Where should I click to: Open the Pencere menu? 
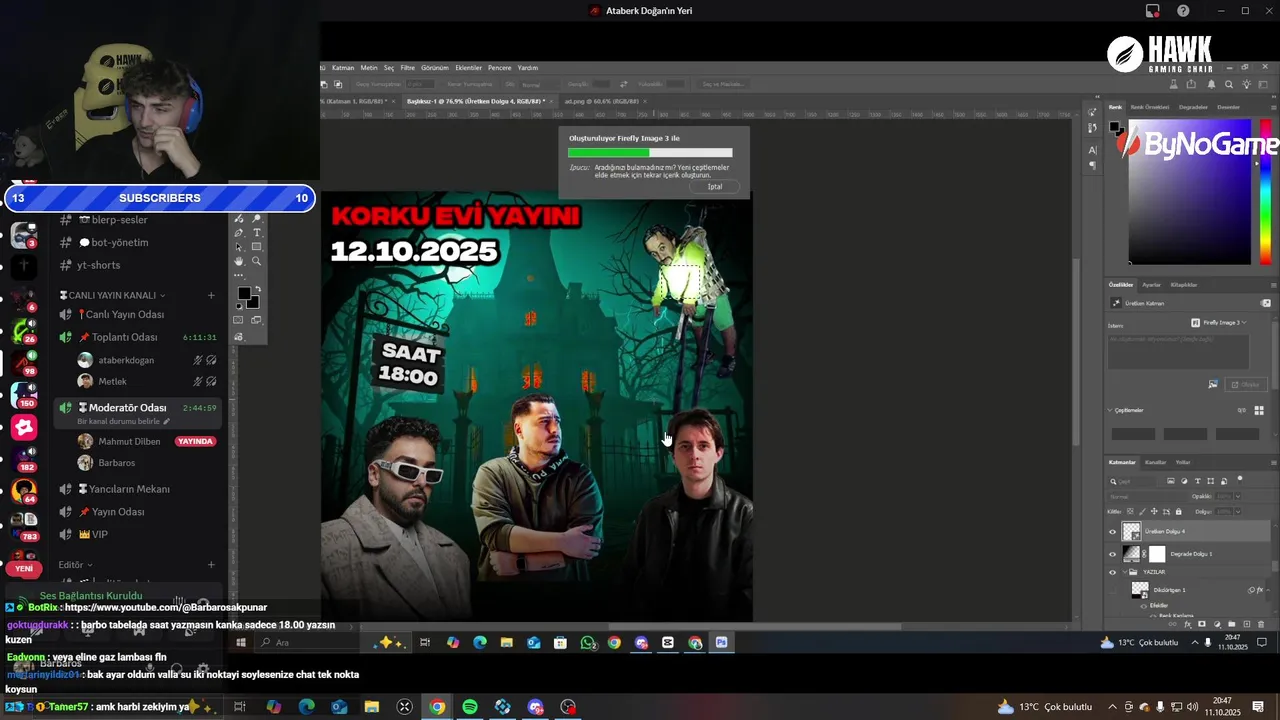point(500,68)
